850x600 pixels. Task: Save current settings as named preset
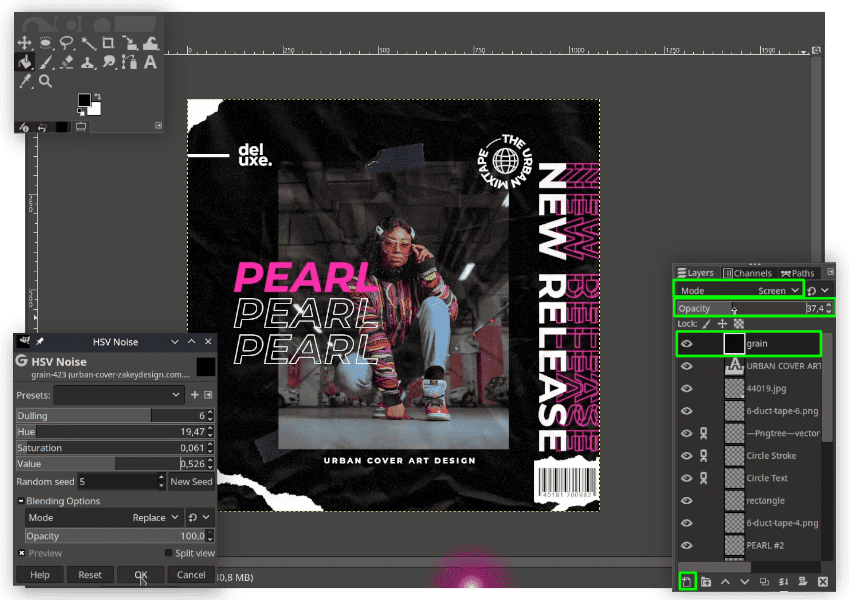(195, 395)
